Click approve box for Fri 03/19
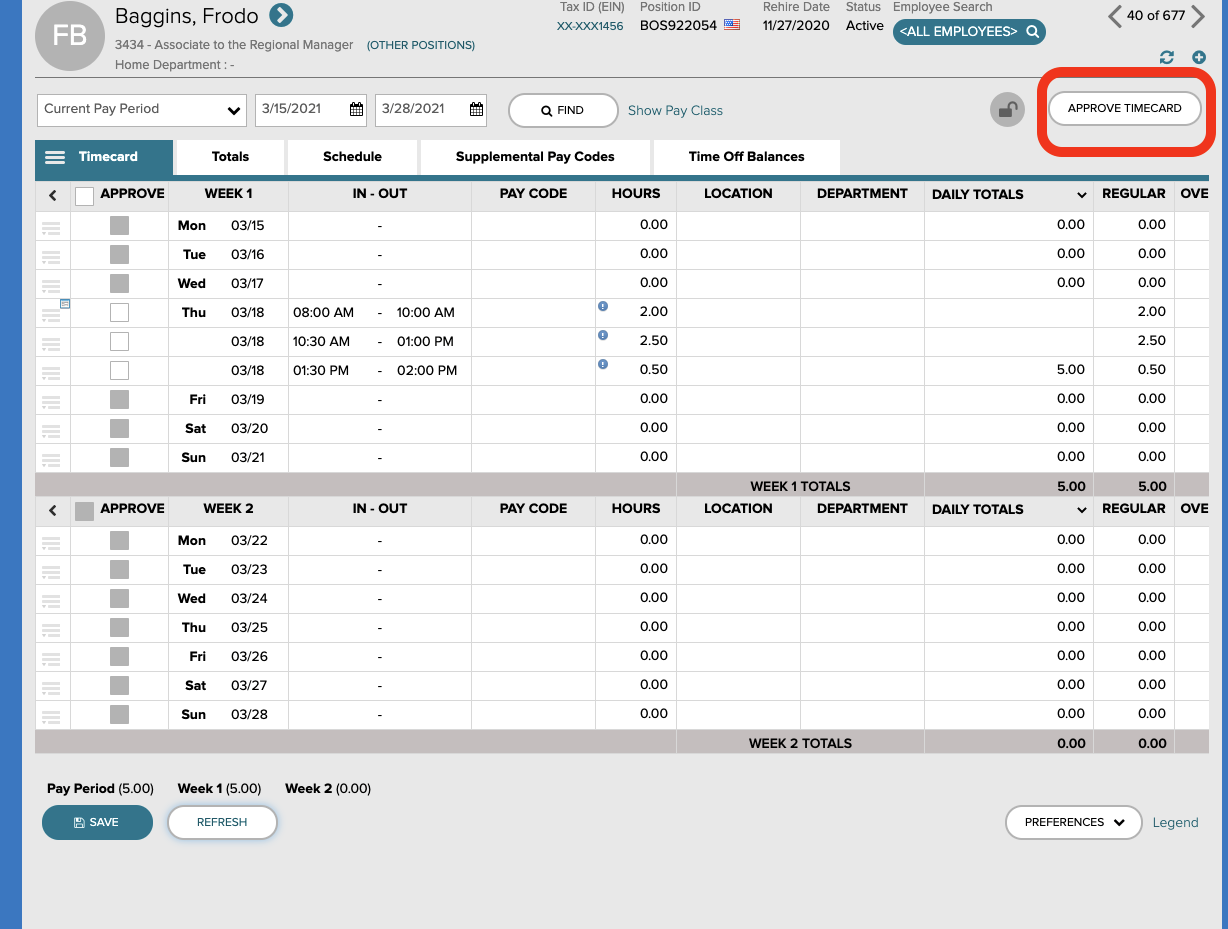The width and height of the screenshot is (1228, 929). (119, 399)
